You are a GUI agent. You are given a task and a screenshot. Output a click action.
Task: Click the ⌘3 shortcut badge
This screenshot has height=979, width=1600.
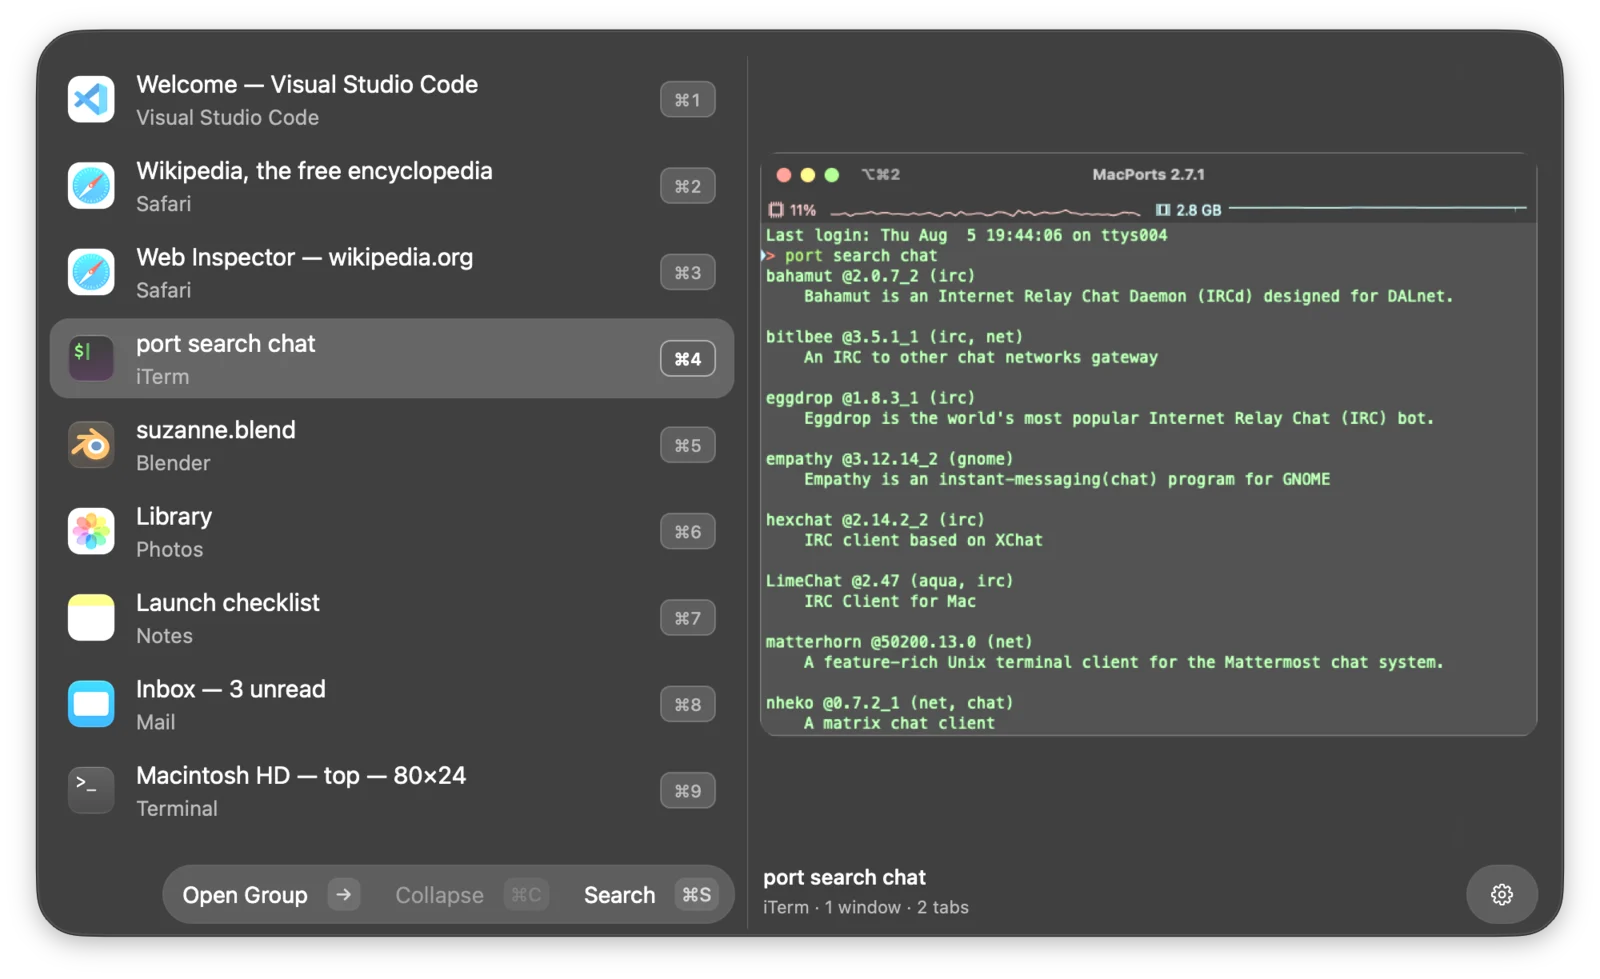(687, 272)
